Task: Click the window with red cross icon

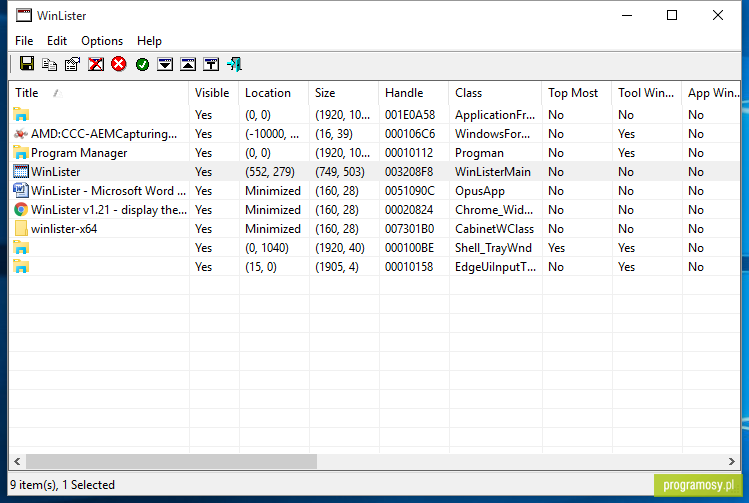Action: pyautogui.click(x=96, y=64)
